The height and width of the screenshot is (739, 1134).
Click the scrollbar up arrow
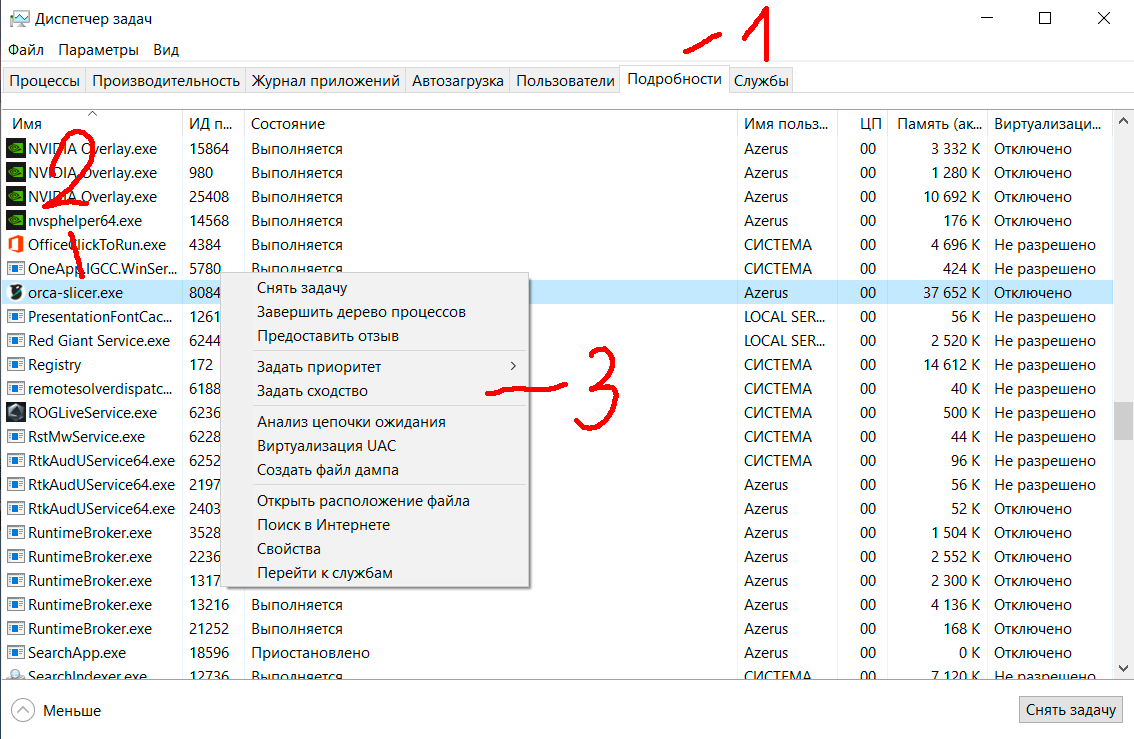pyautogui.click(x=1123, y=121)
